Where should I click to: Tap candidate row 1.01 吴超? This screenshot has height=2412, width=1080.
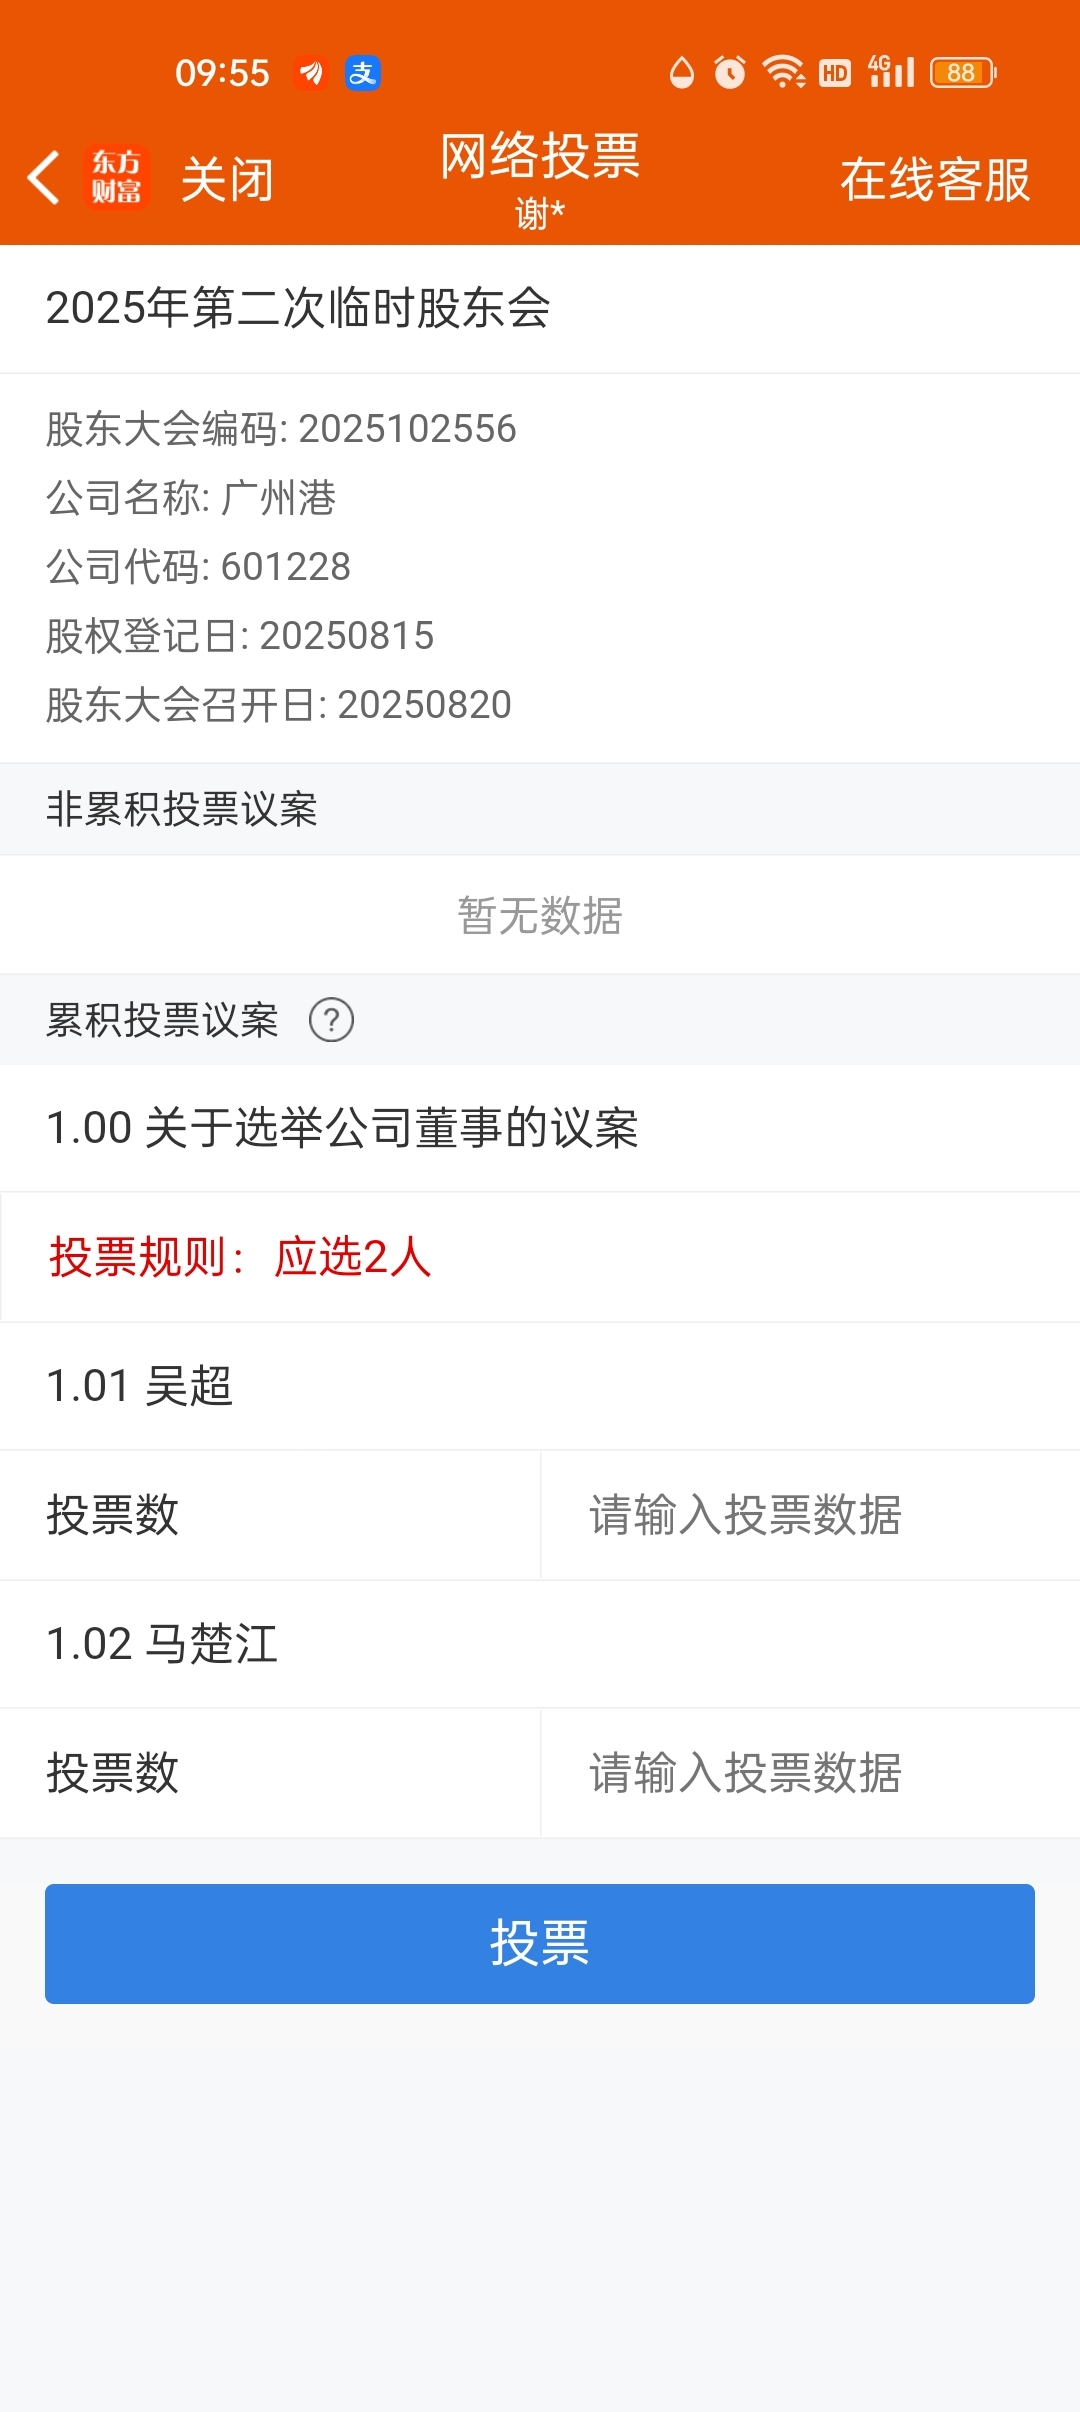(540, 1386)
